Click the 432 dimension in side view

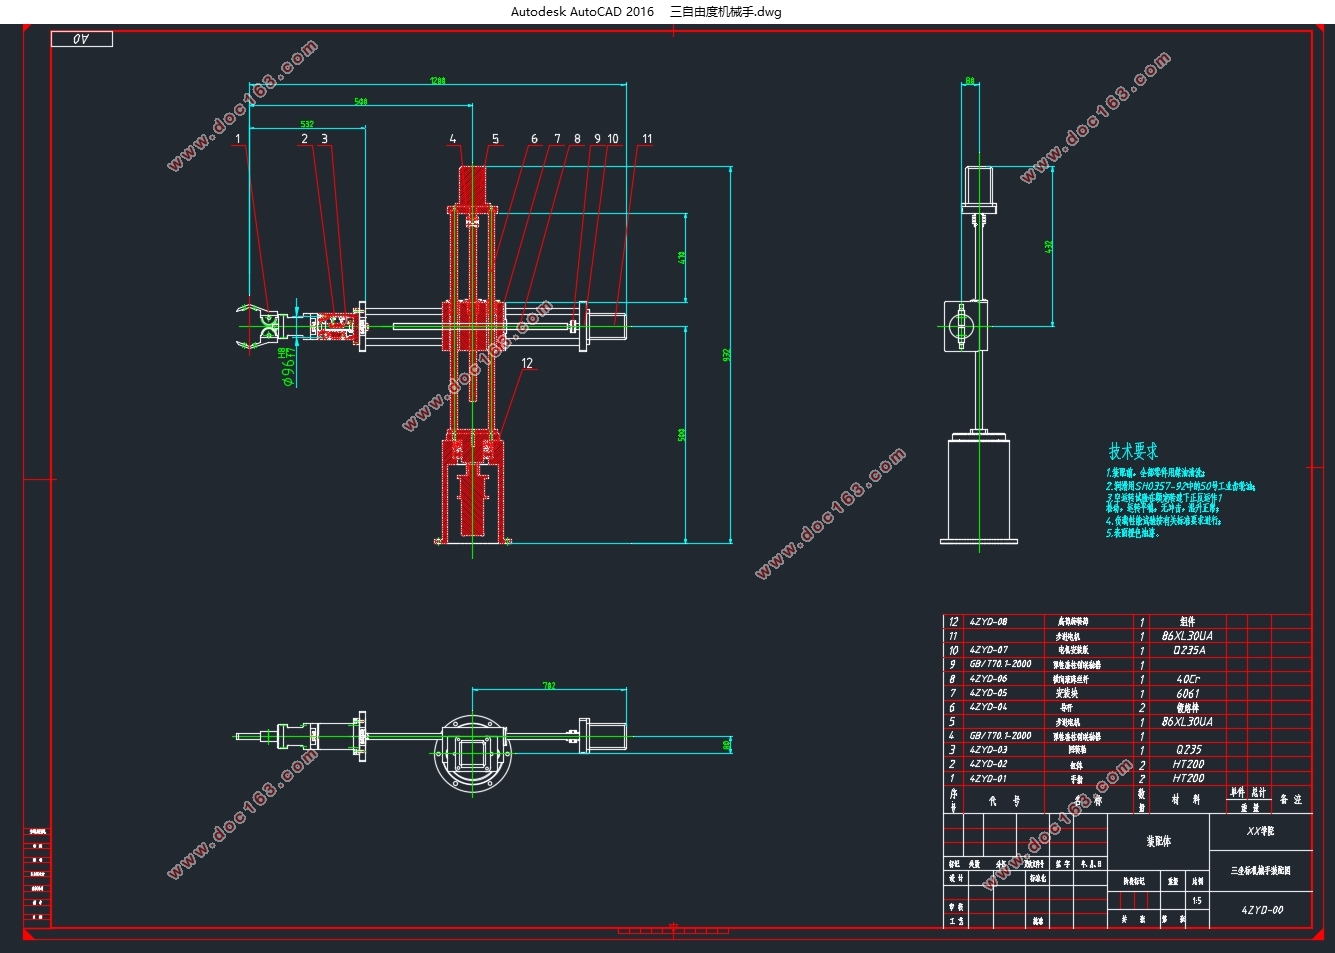click(1048, 245)
